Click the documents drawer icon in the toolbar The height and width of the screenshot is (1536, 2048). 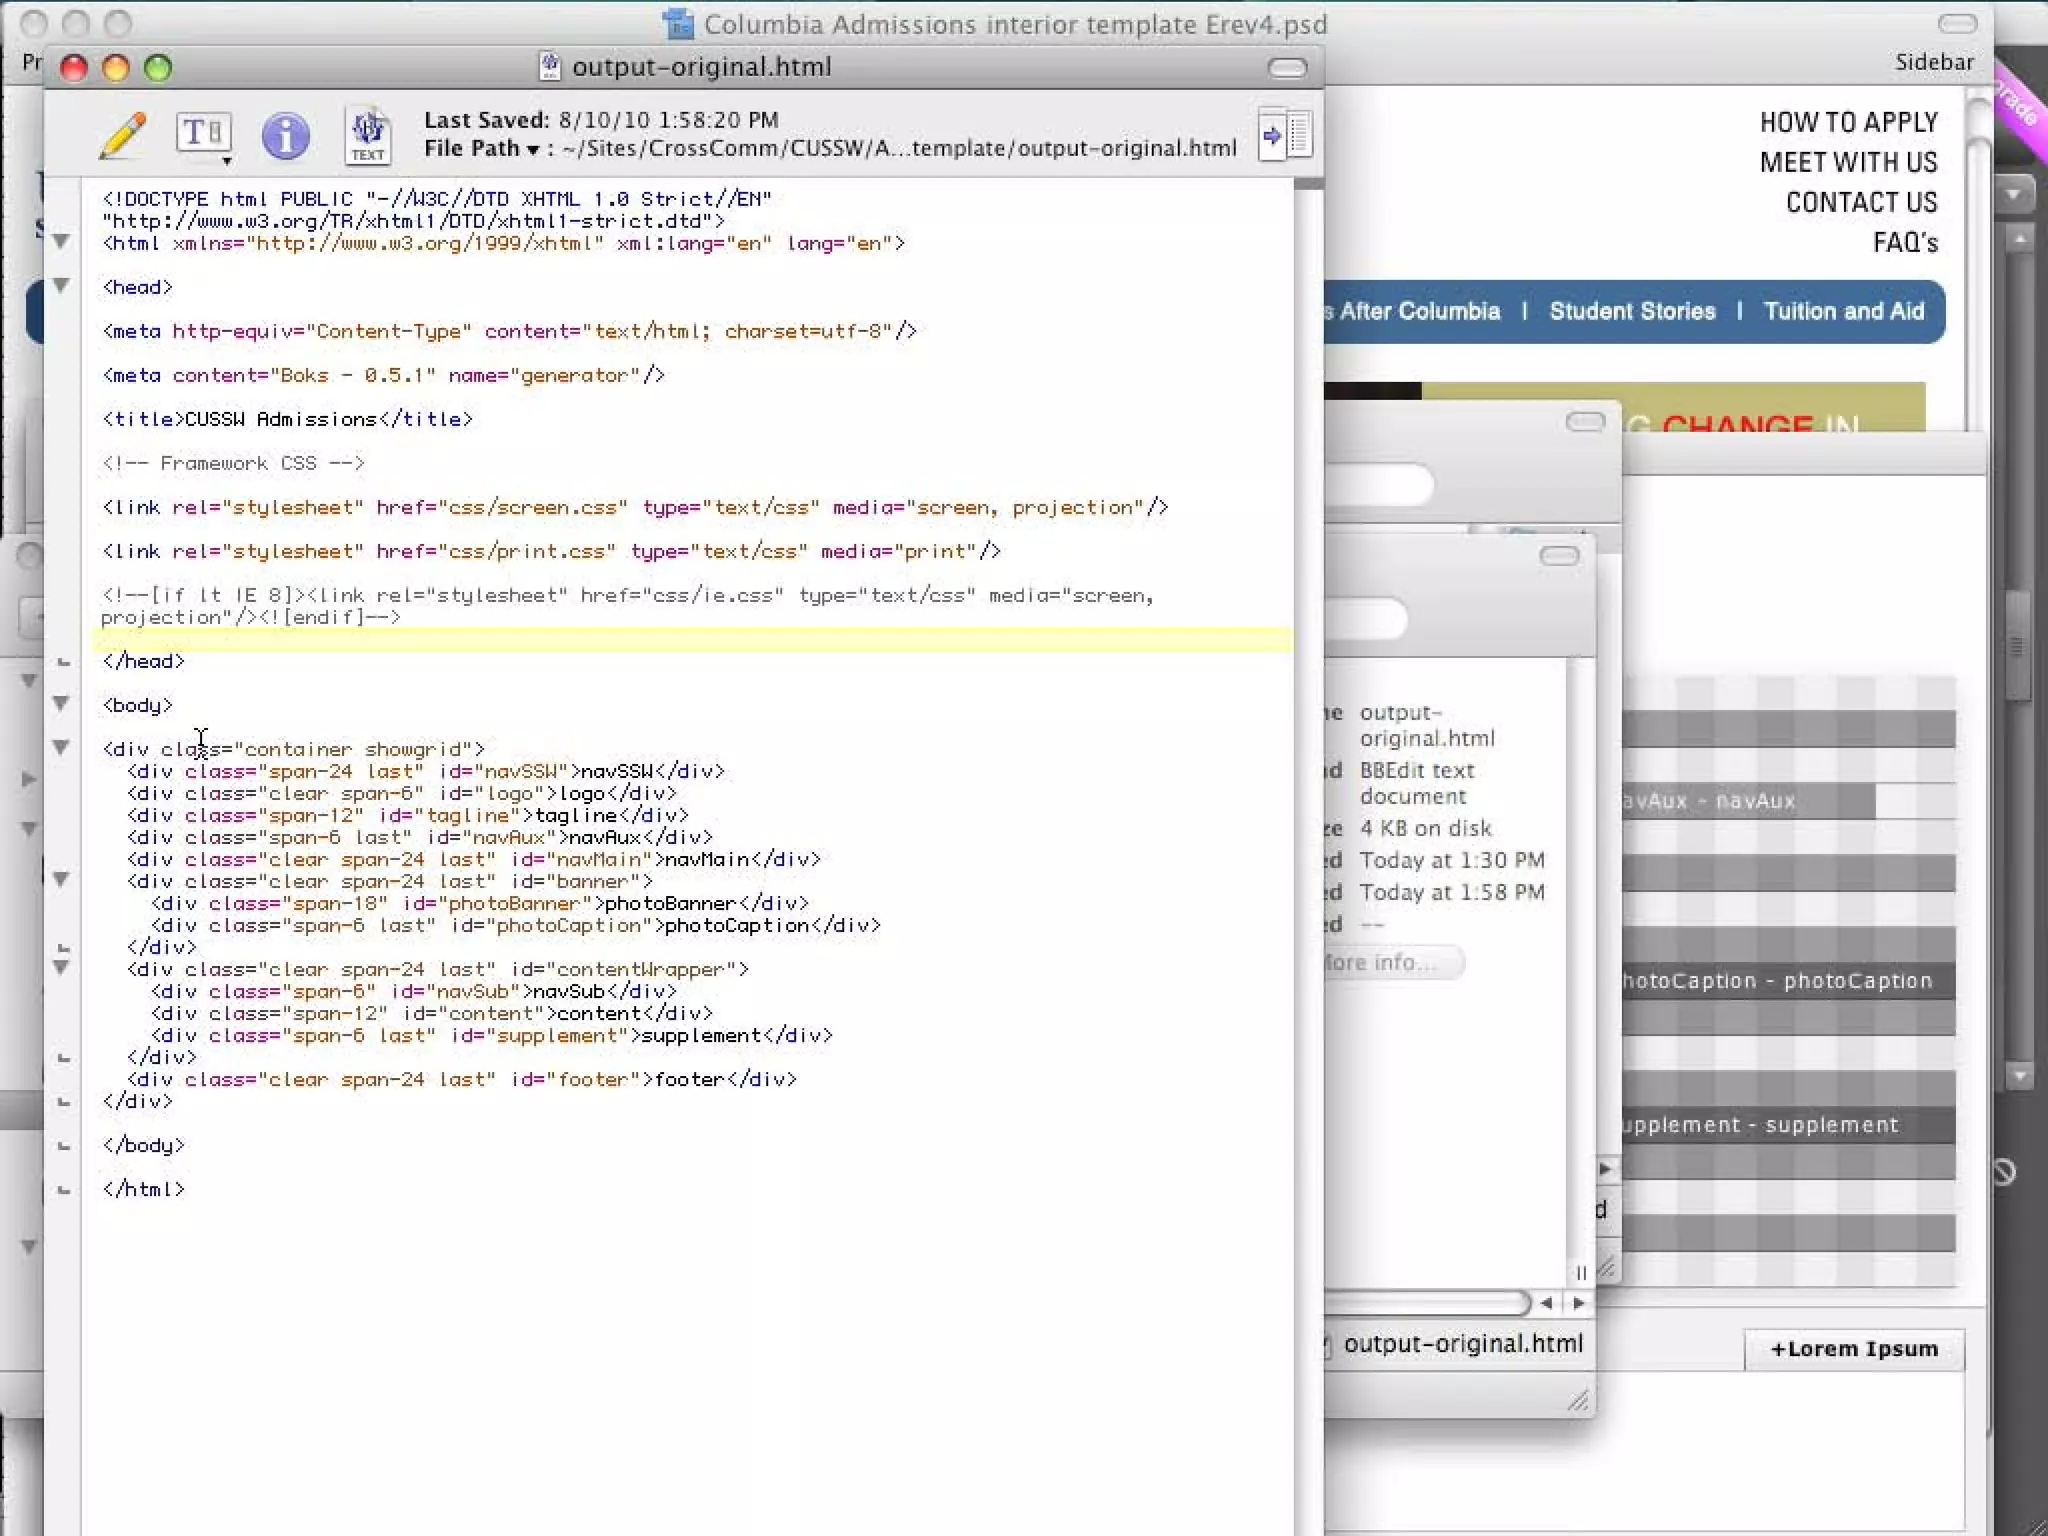tap(1286, 134)
